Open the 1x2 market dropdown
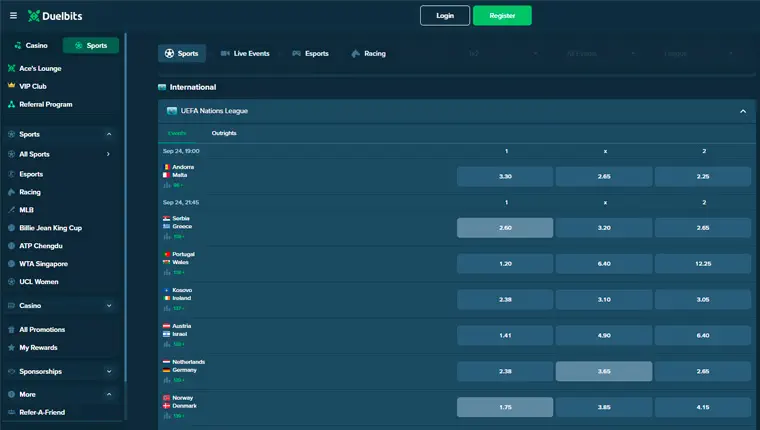760x430 pixels. pyautogui.click(x=503, y=53)
